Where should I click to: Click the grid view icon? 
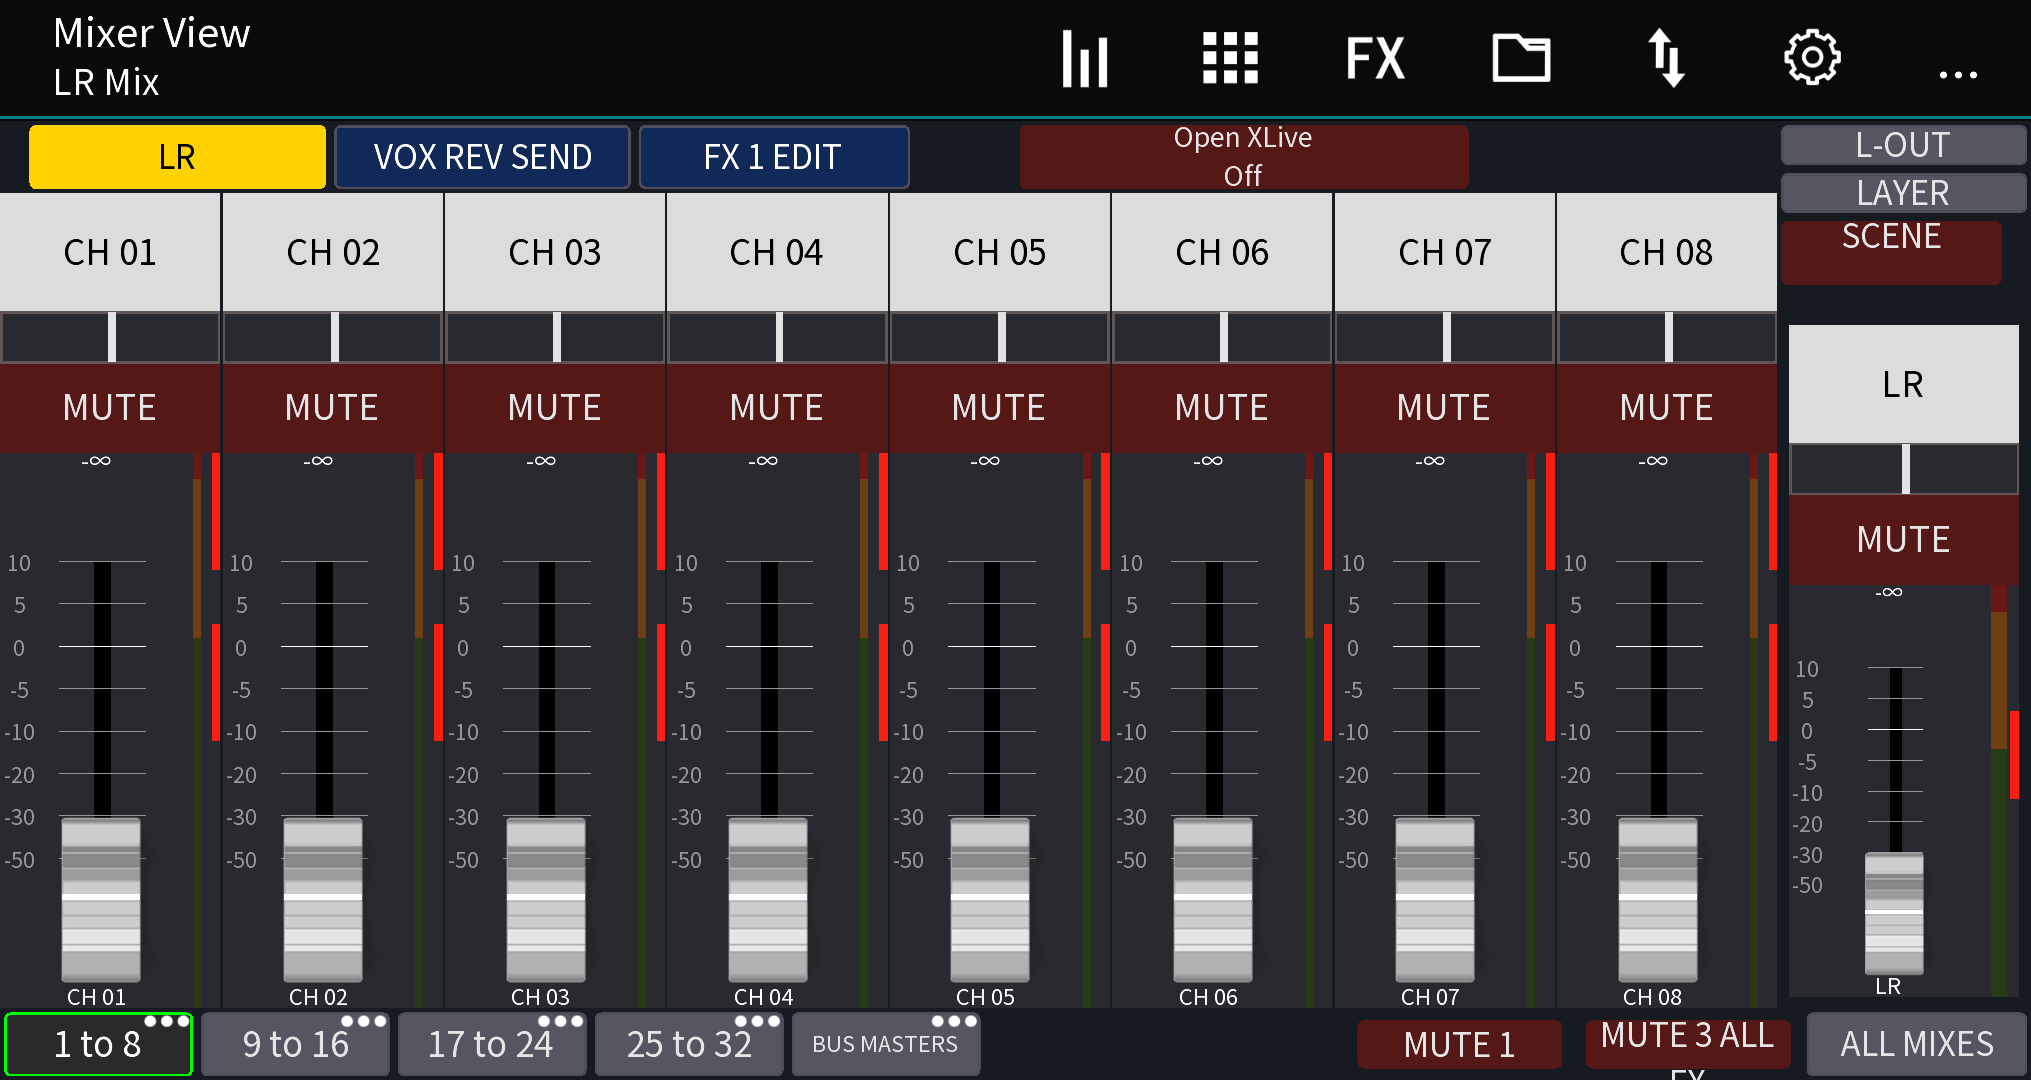click(1229, 58)
